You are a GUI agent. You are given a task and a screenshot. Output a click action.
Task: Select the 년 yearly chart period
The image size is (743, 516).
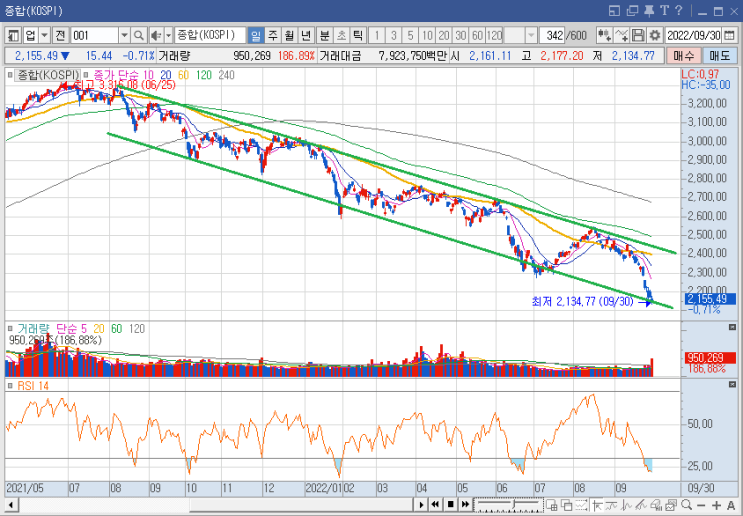pos(306,35)
